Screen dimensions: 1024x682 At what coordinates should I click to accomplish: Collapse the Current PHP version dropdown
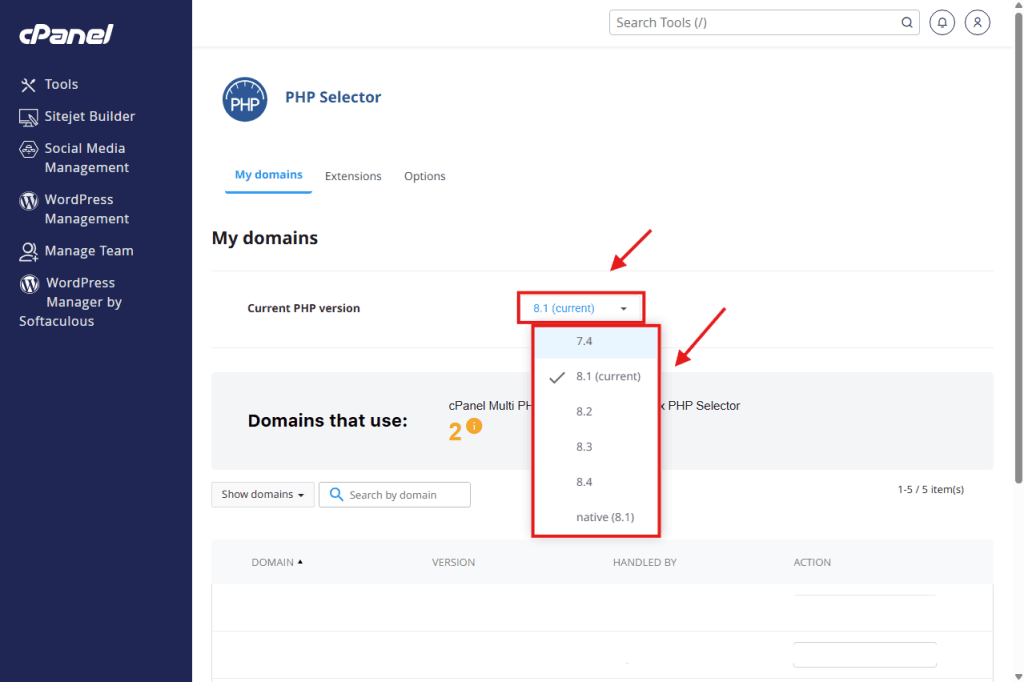tap(580, 308)
